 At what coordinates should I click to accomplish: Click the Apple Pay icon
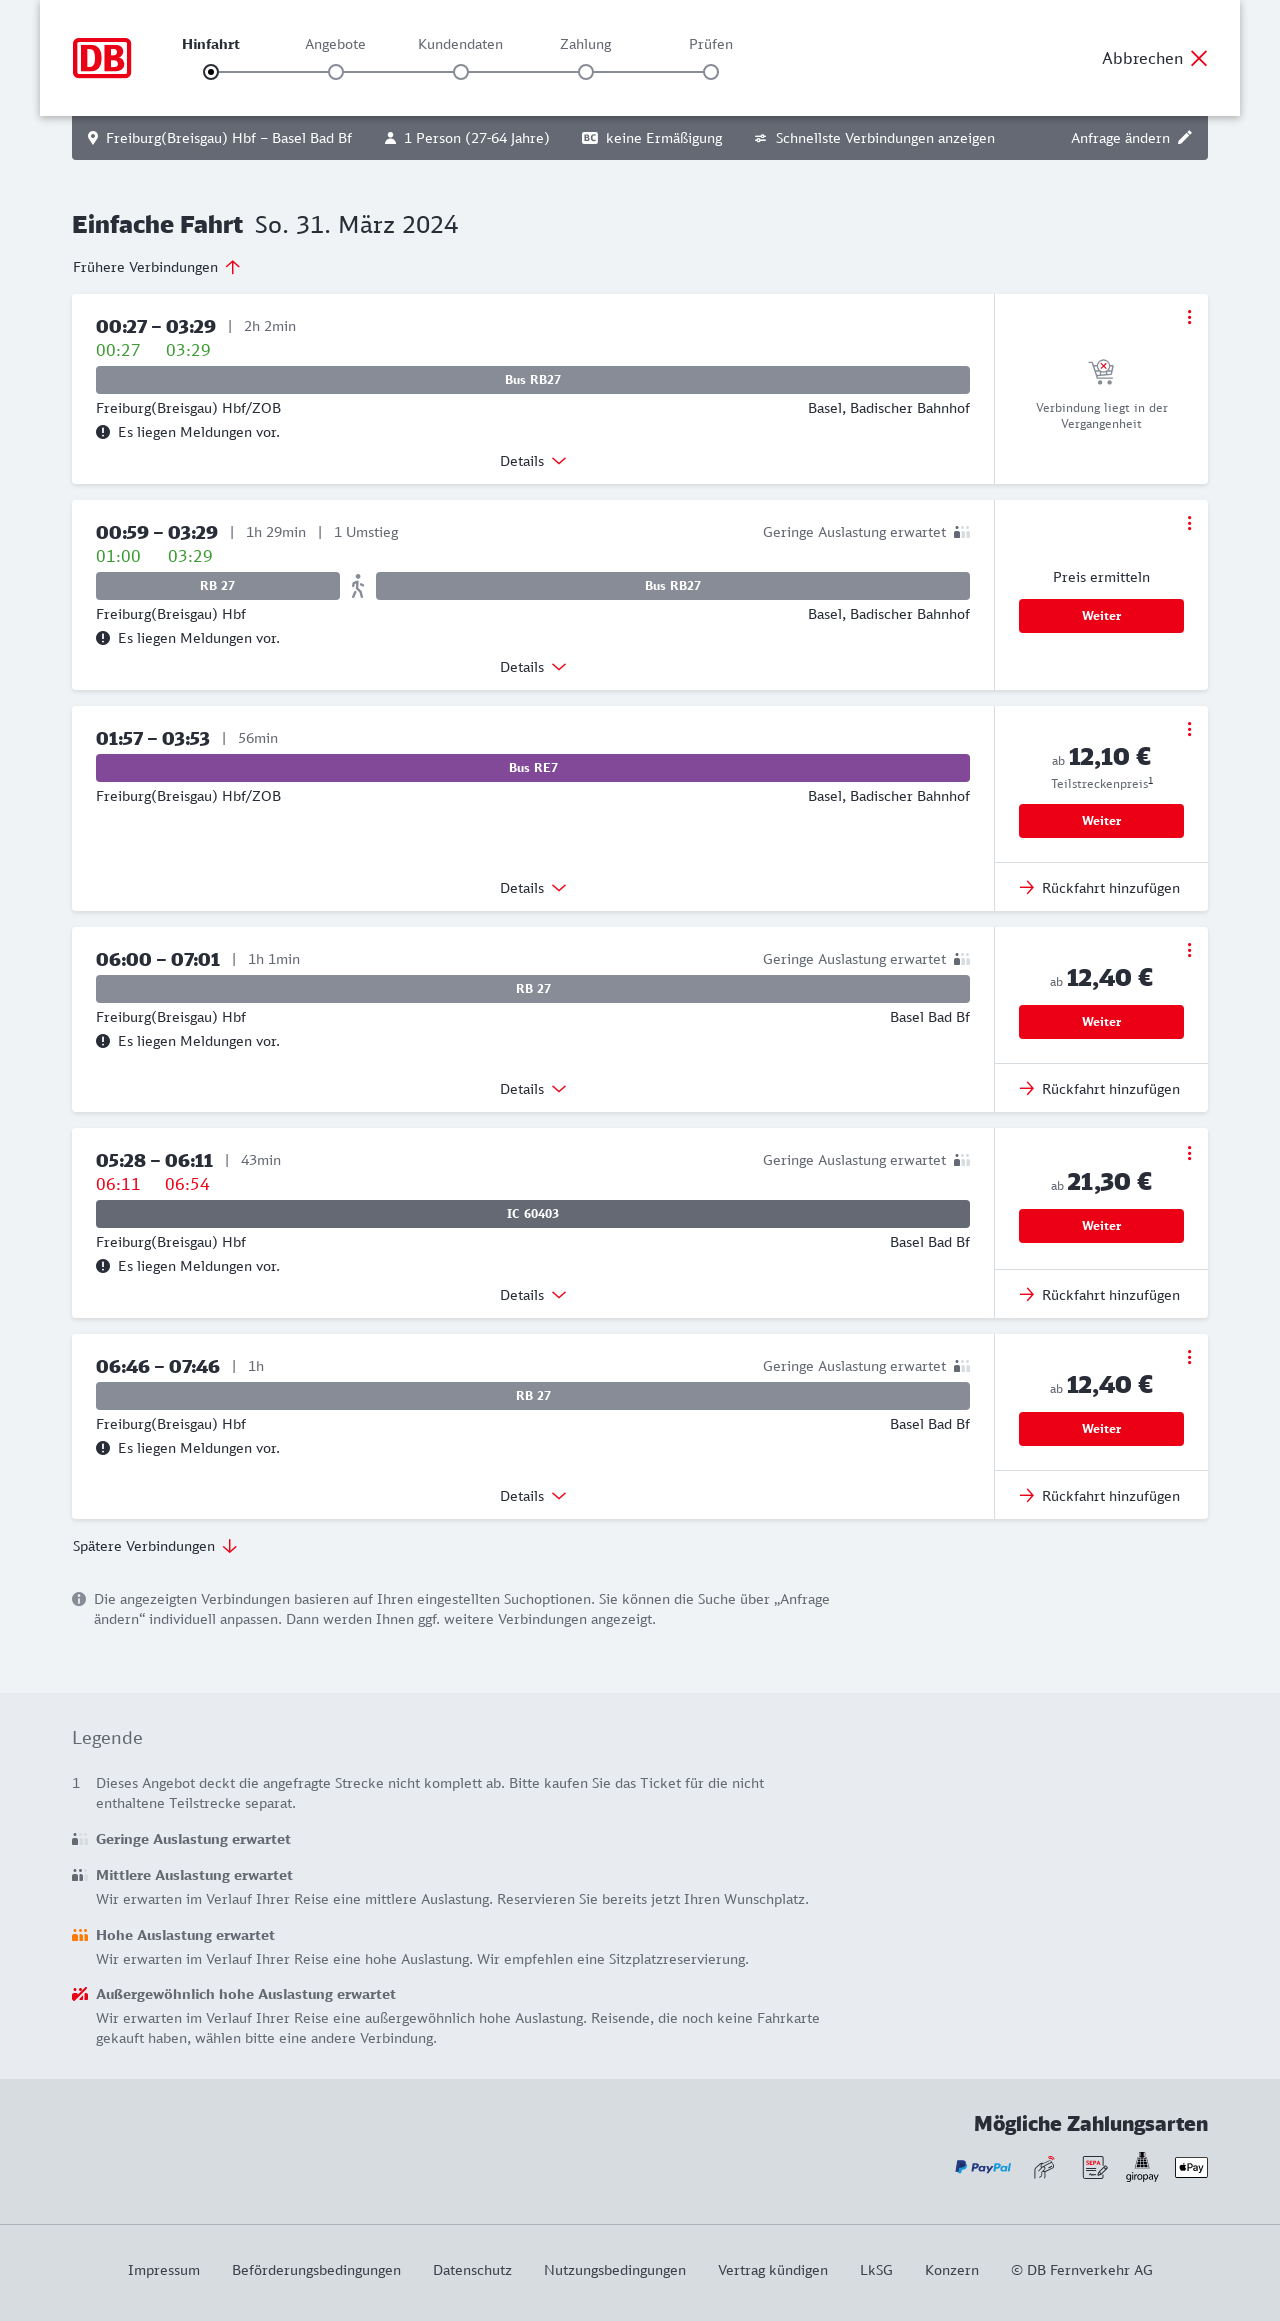[1191, 2167]
